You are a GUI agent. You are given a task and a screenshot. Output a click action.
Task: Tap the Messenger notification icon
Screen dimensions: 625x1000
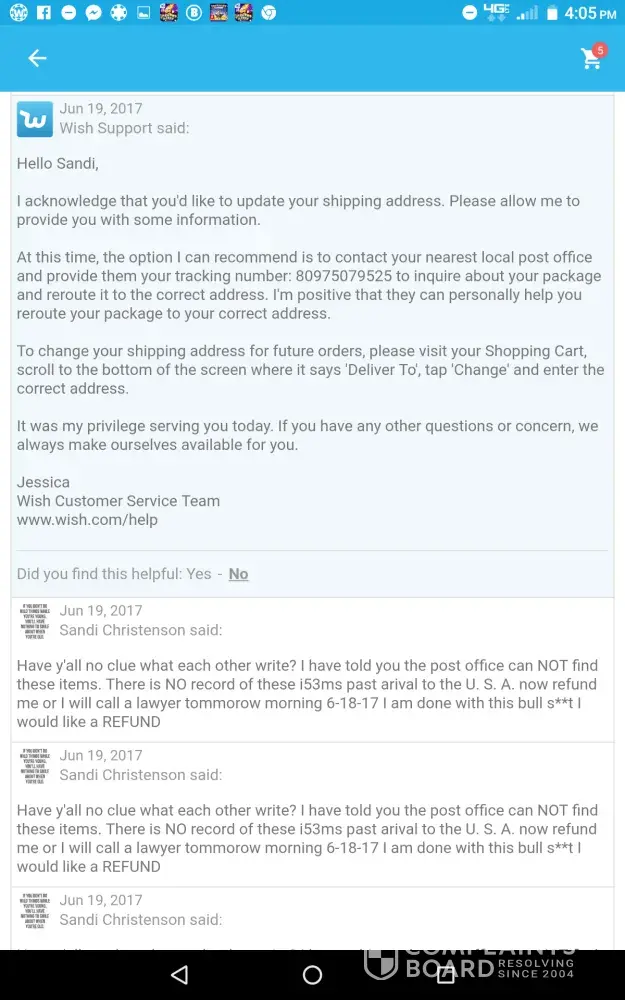coord(93,13)
